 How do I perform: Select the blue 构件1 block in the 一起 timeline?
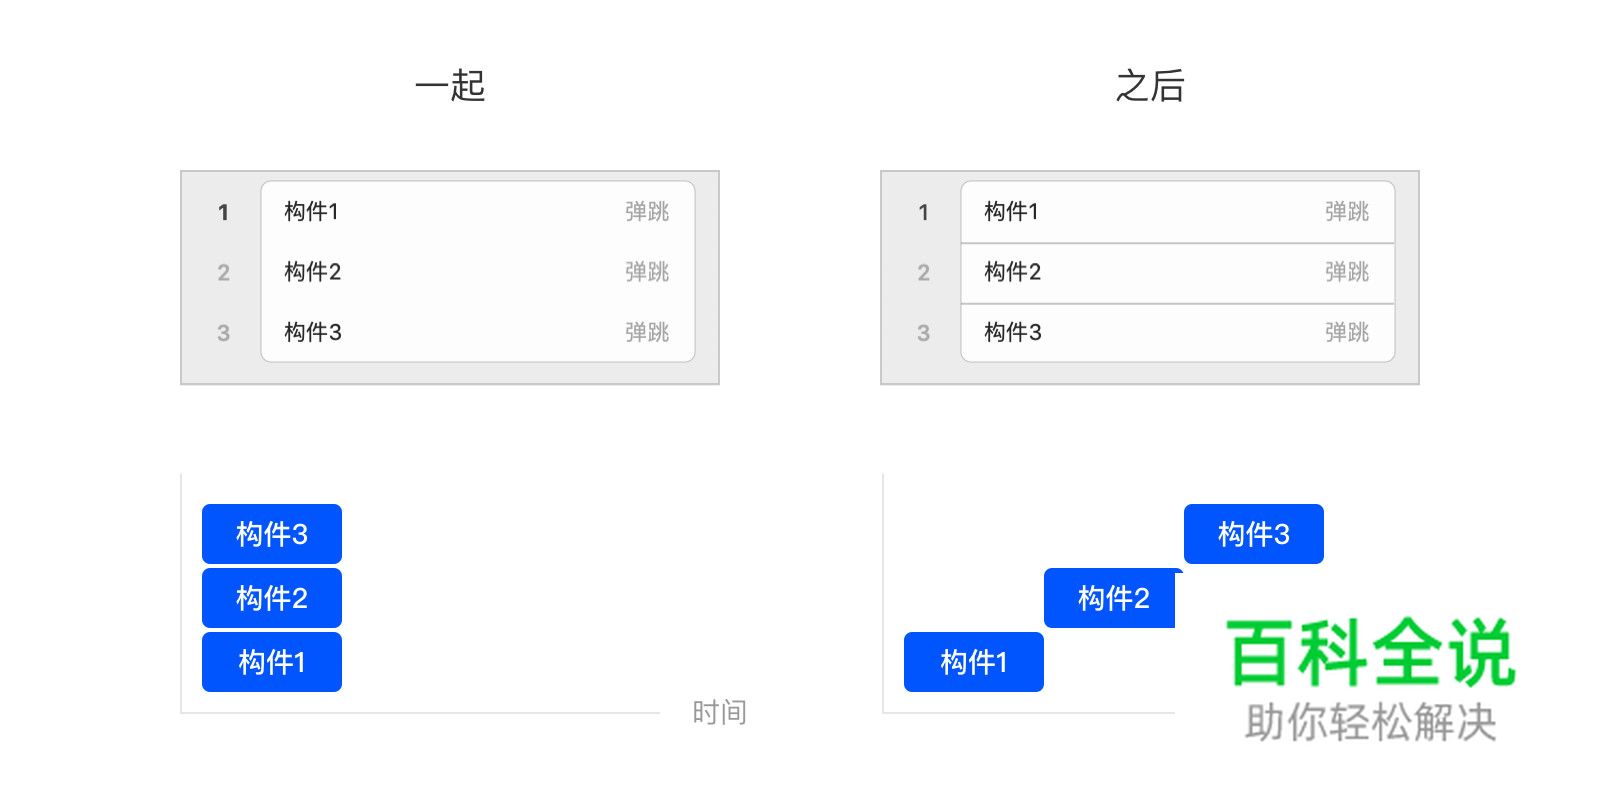tap(271, 661)
